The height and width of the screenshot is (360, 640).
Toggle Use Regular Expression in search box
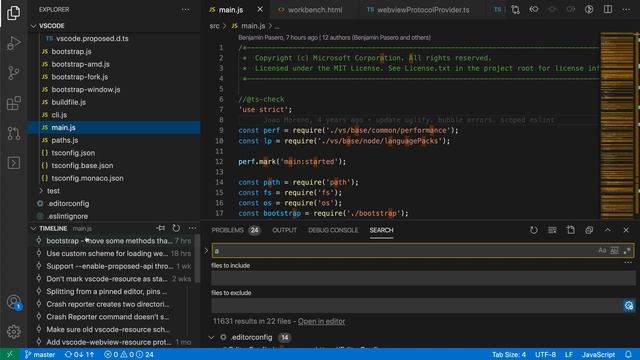[627, 250]
